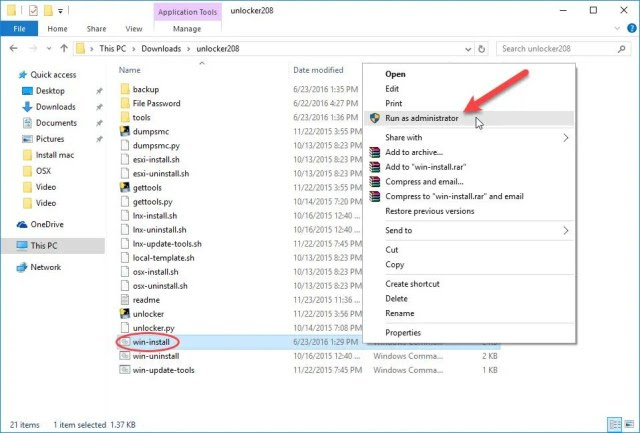640x433 pixels.
Task: Open the recent locations dropdown arrow
Action: 49,49
